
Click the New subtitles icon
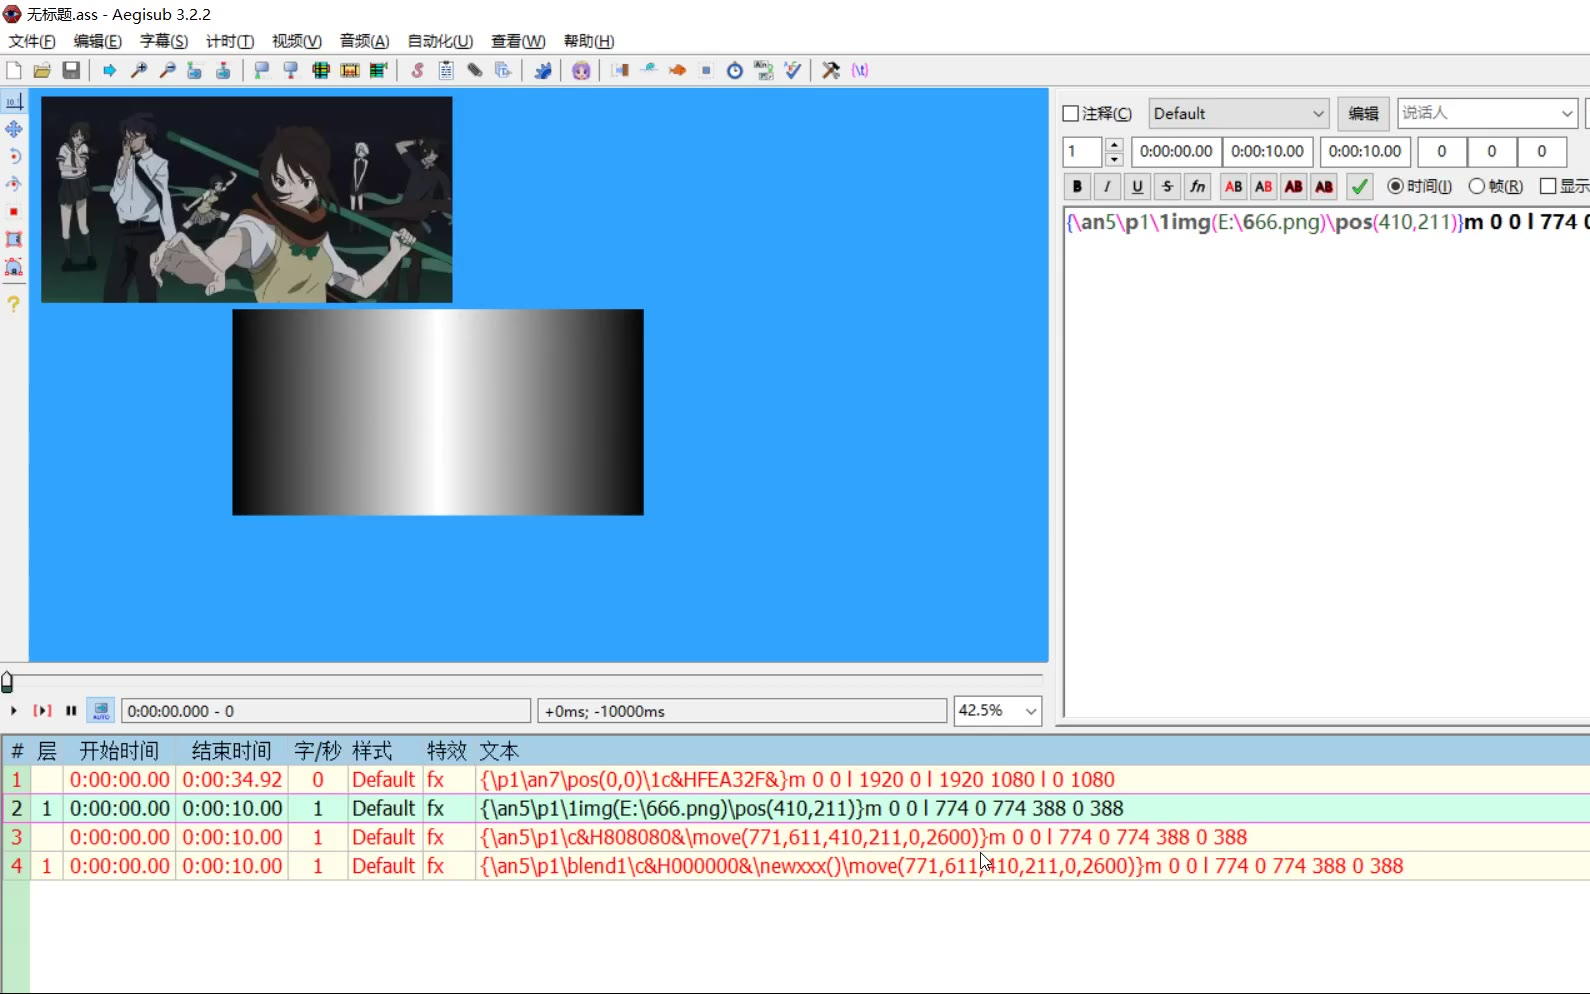pyautogui.click(x=14, y=70)
